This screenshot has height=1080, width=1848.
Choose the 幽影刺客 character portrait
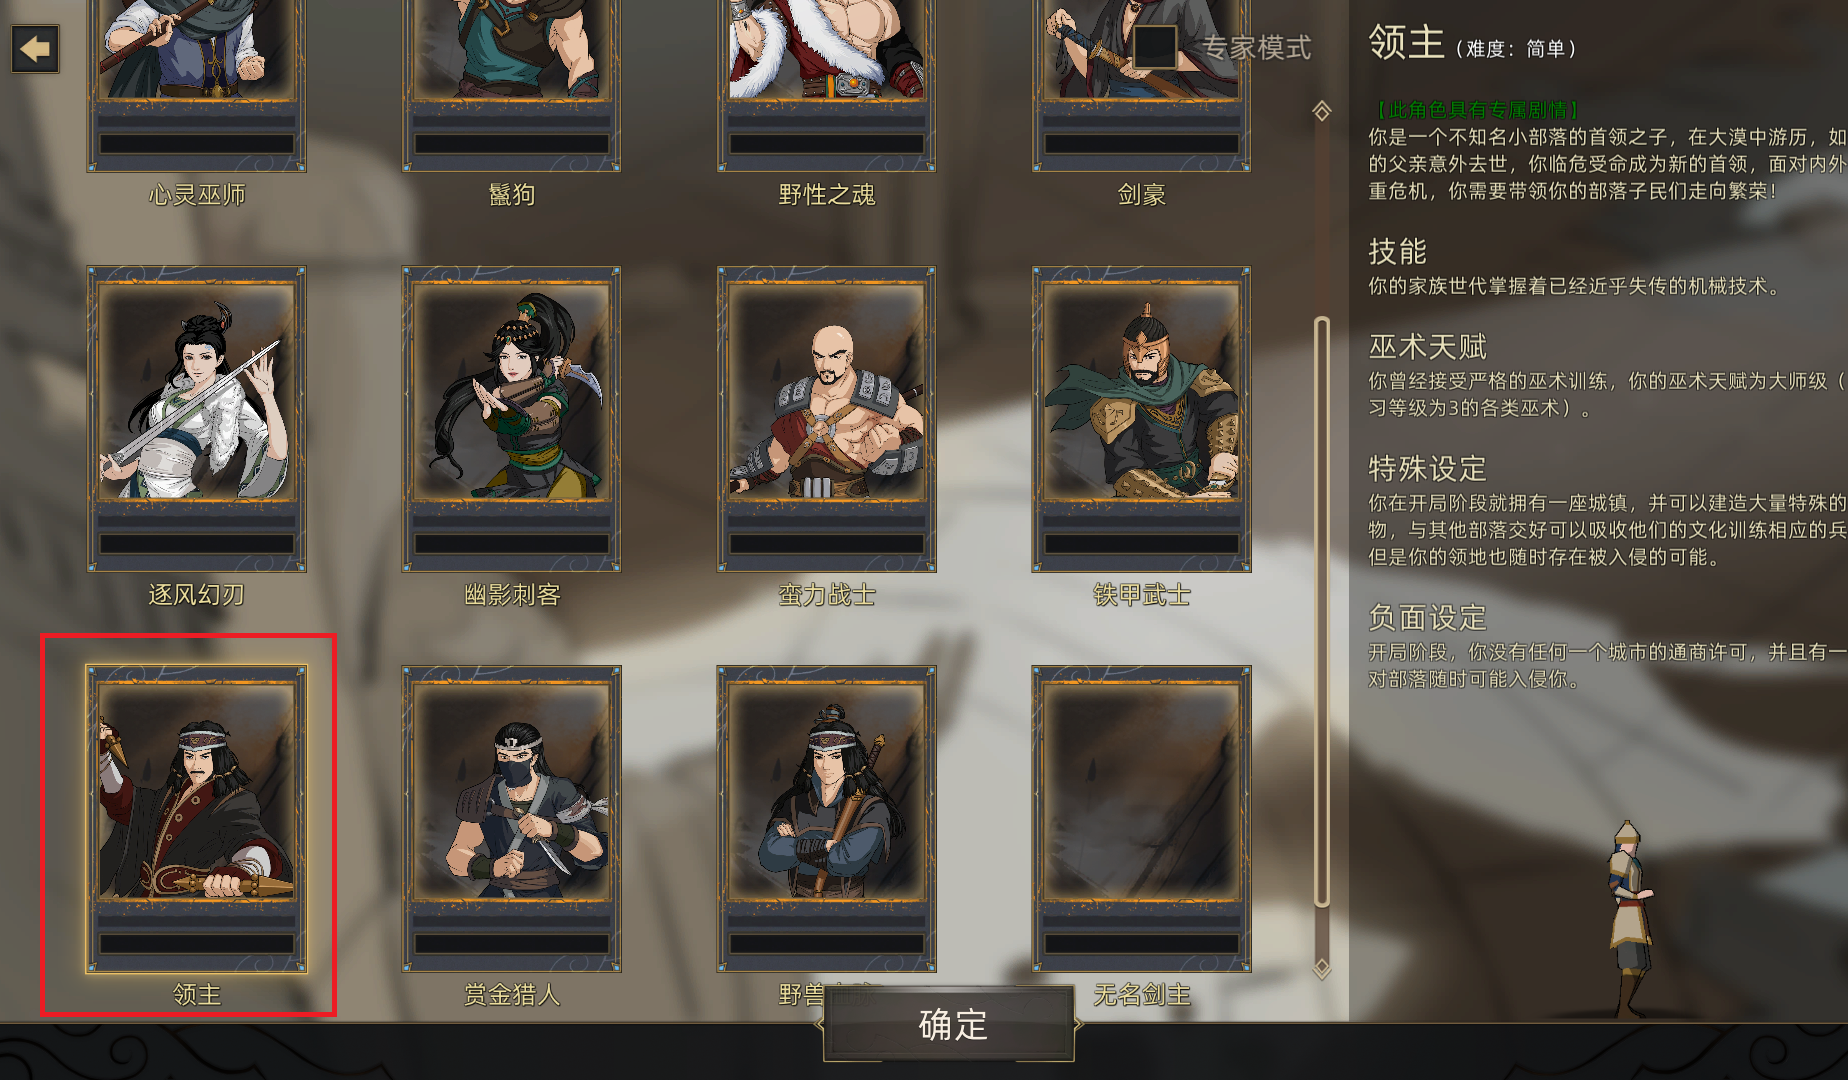(512, 419)
